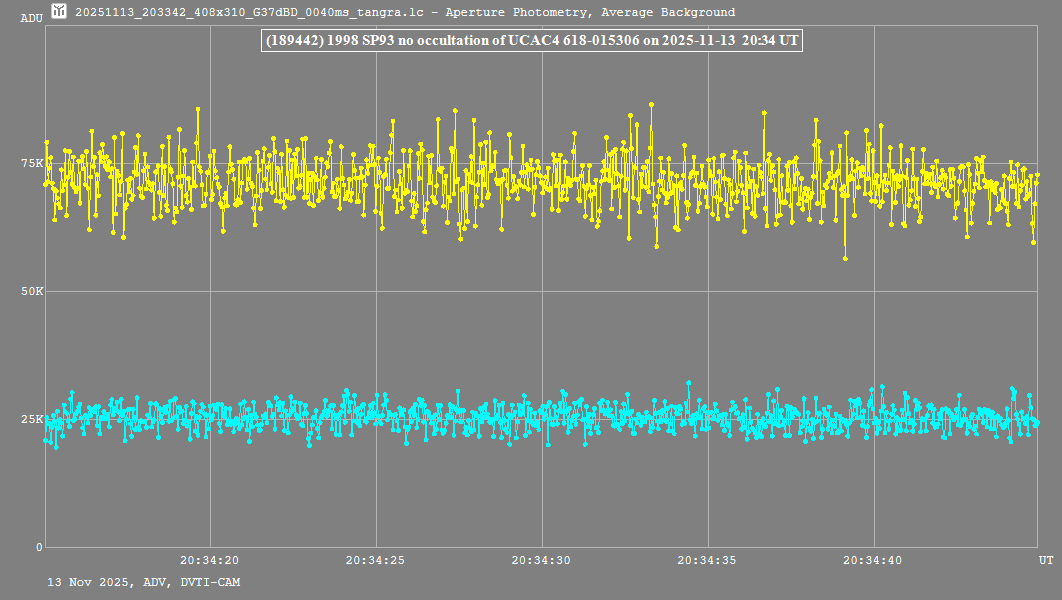1062x600 pixels.
Task: Click the lowest yellow dip near 20:34:39
Action: coord(845,258)
